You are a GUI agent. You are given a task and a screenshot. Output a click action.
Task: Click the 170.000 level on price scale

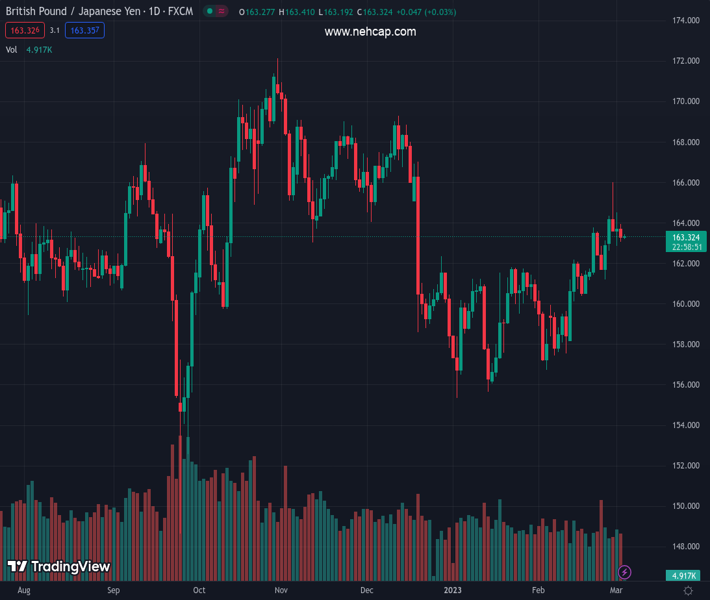tap(685, 101)
